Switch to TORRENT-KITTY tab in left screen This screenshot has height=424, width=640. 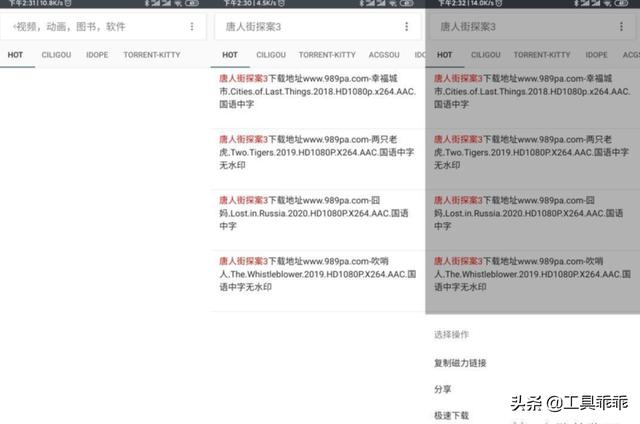coord(152,55)
